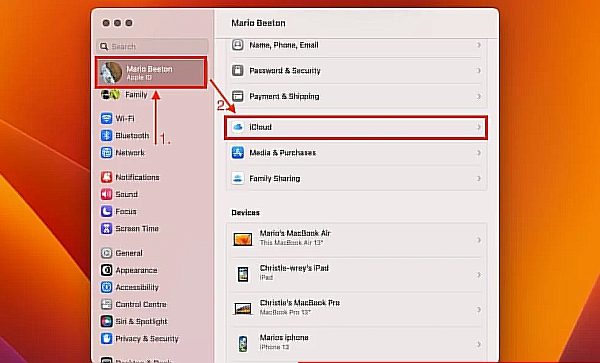Expand the iCloud row chevron

[x=479, y=127]
